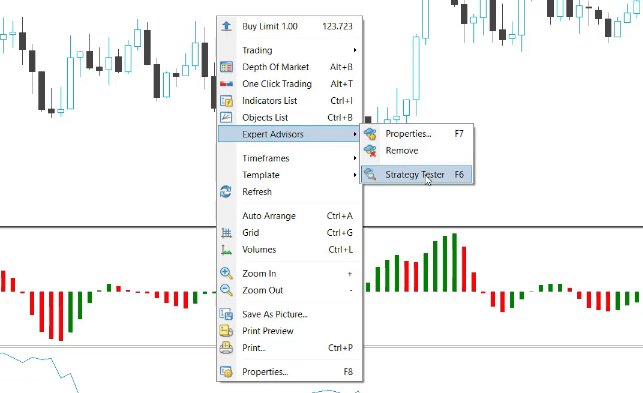Image resolution: width=643 pixels, height=393 pixels.
Task: Click the Zoom Out magnifier icon
Action: [x=226, y=290]
